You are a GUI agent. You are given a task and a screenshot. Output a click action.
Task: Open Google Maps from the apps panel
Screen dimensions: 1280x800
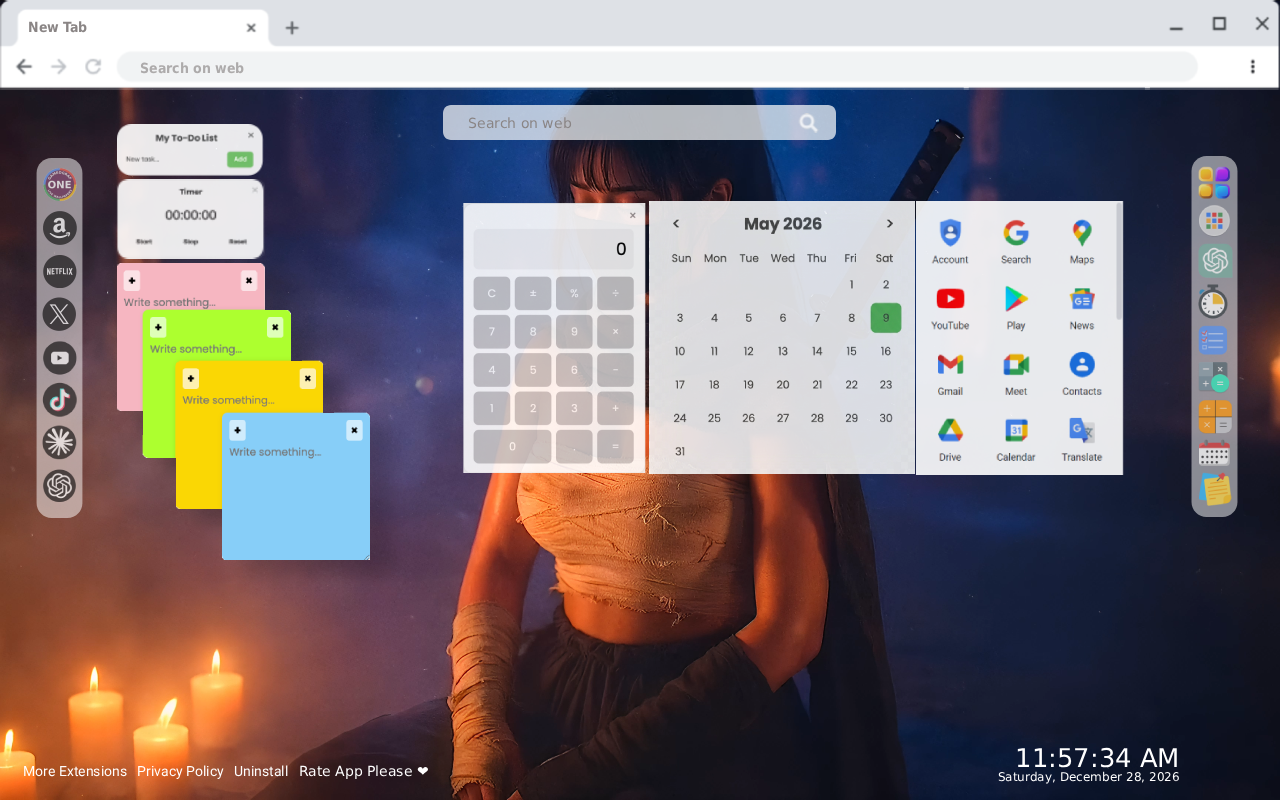tap(1082, 242)
